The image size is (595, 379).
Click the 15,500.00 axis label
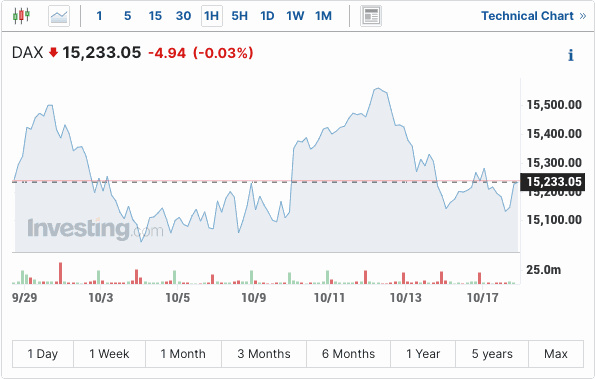554,105
